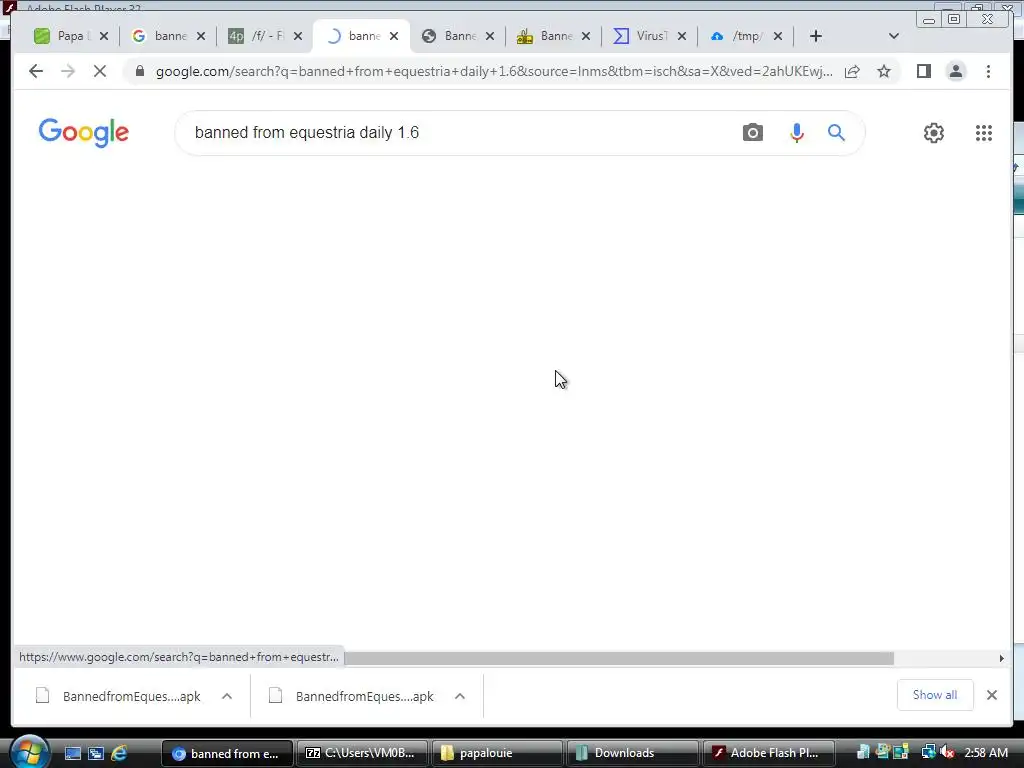Screen dimensions: 1024x768
Task: Submit search with magnifier icon
Action: 836,133
